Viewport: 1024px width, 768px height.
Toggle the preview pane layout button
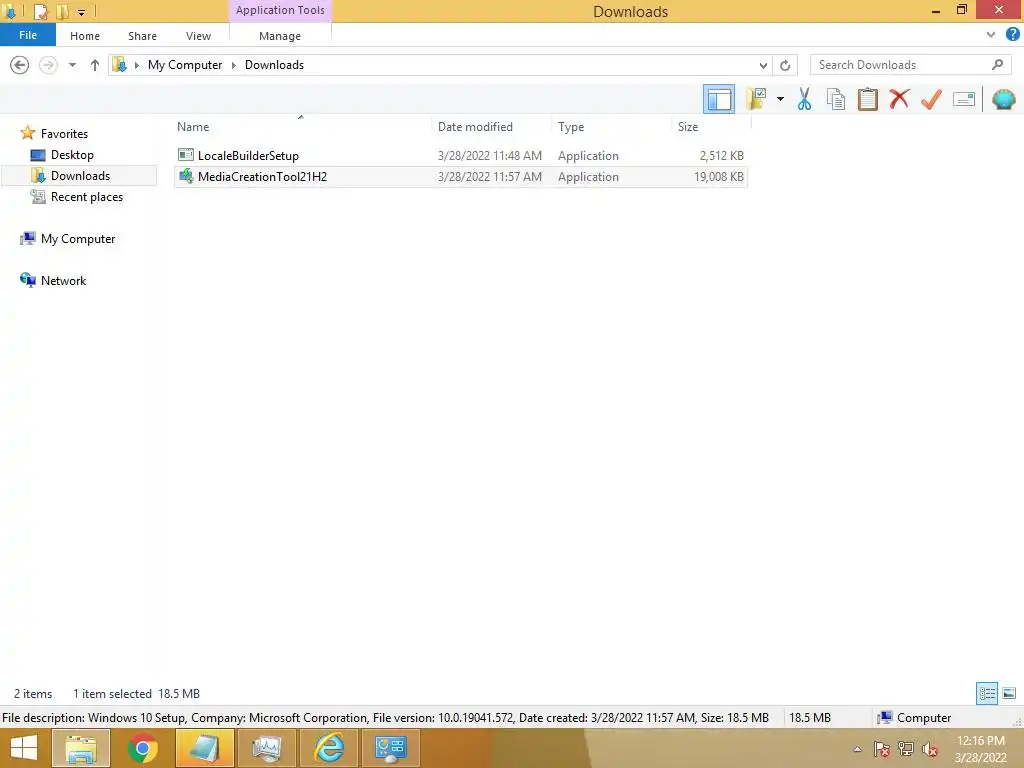tap(718, 99)
